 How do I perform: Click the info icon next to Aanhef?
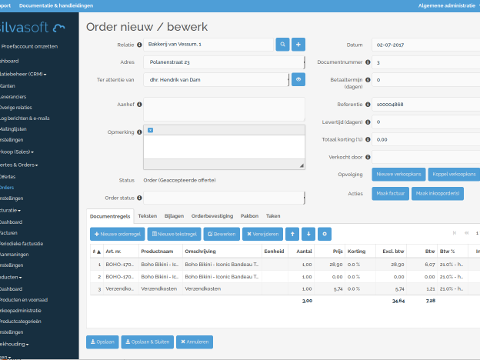click(139, 104)
